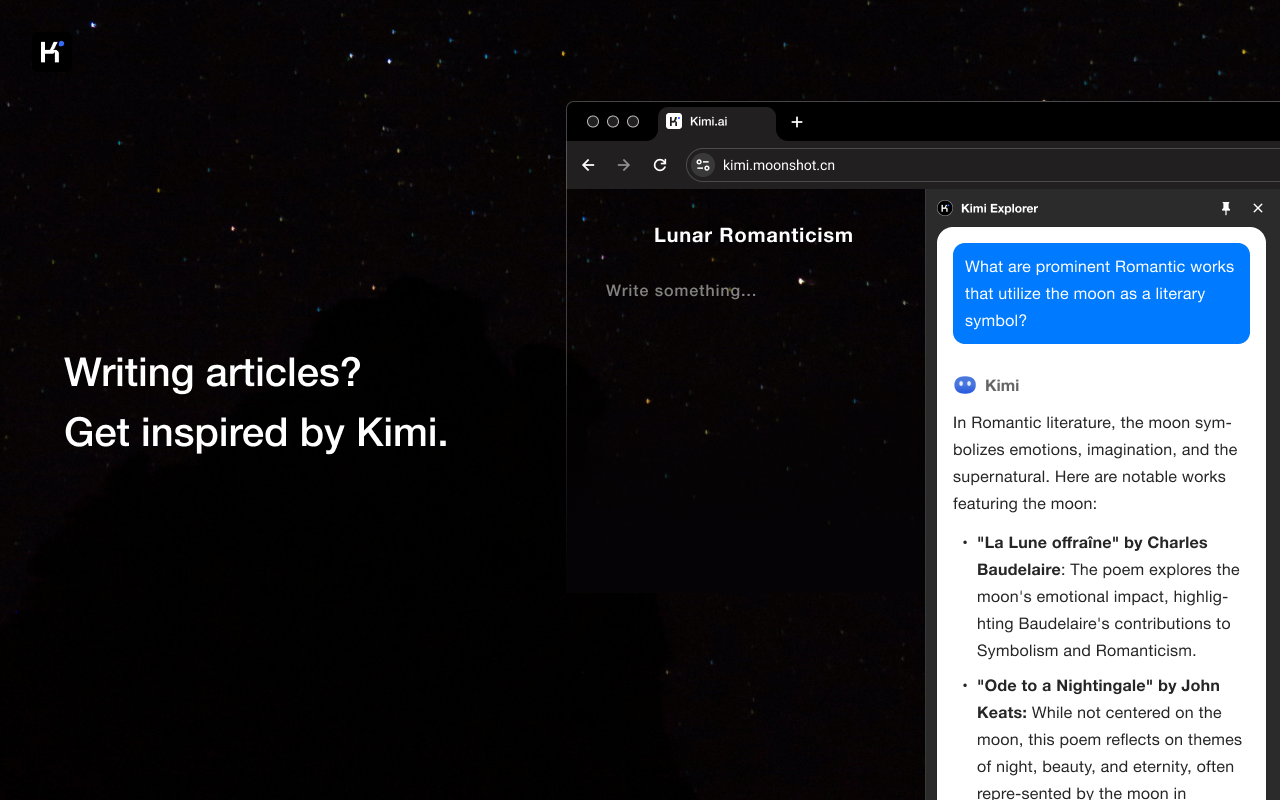The height and width of the screenshot is (800, 1280).
Task: Click the red window close dot
Action: click(x=593, y=122)
